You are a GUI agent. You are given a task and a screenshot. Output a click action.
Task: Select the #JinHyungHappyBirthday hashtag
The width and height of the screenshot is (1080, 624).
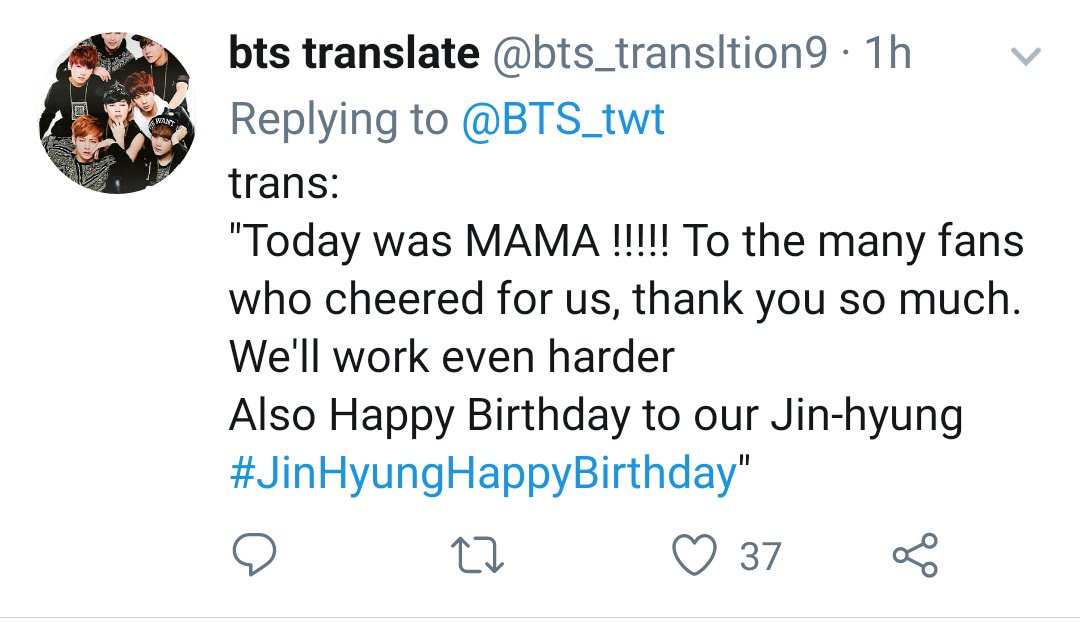pos(483,474)
